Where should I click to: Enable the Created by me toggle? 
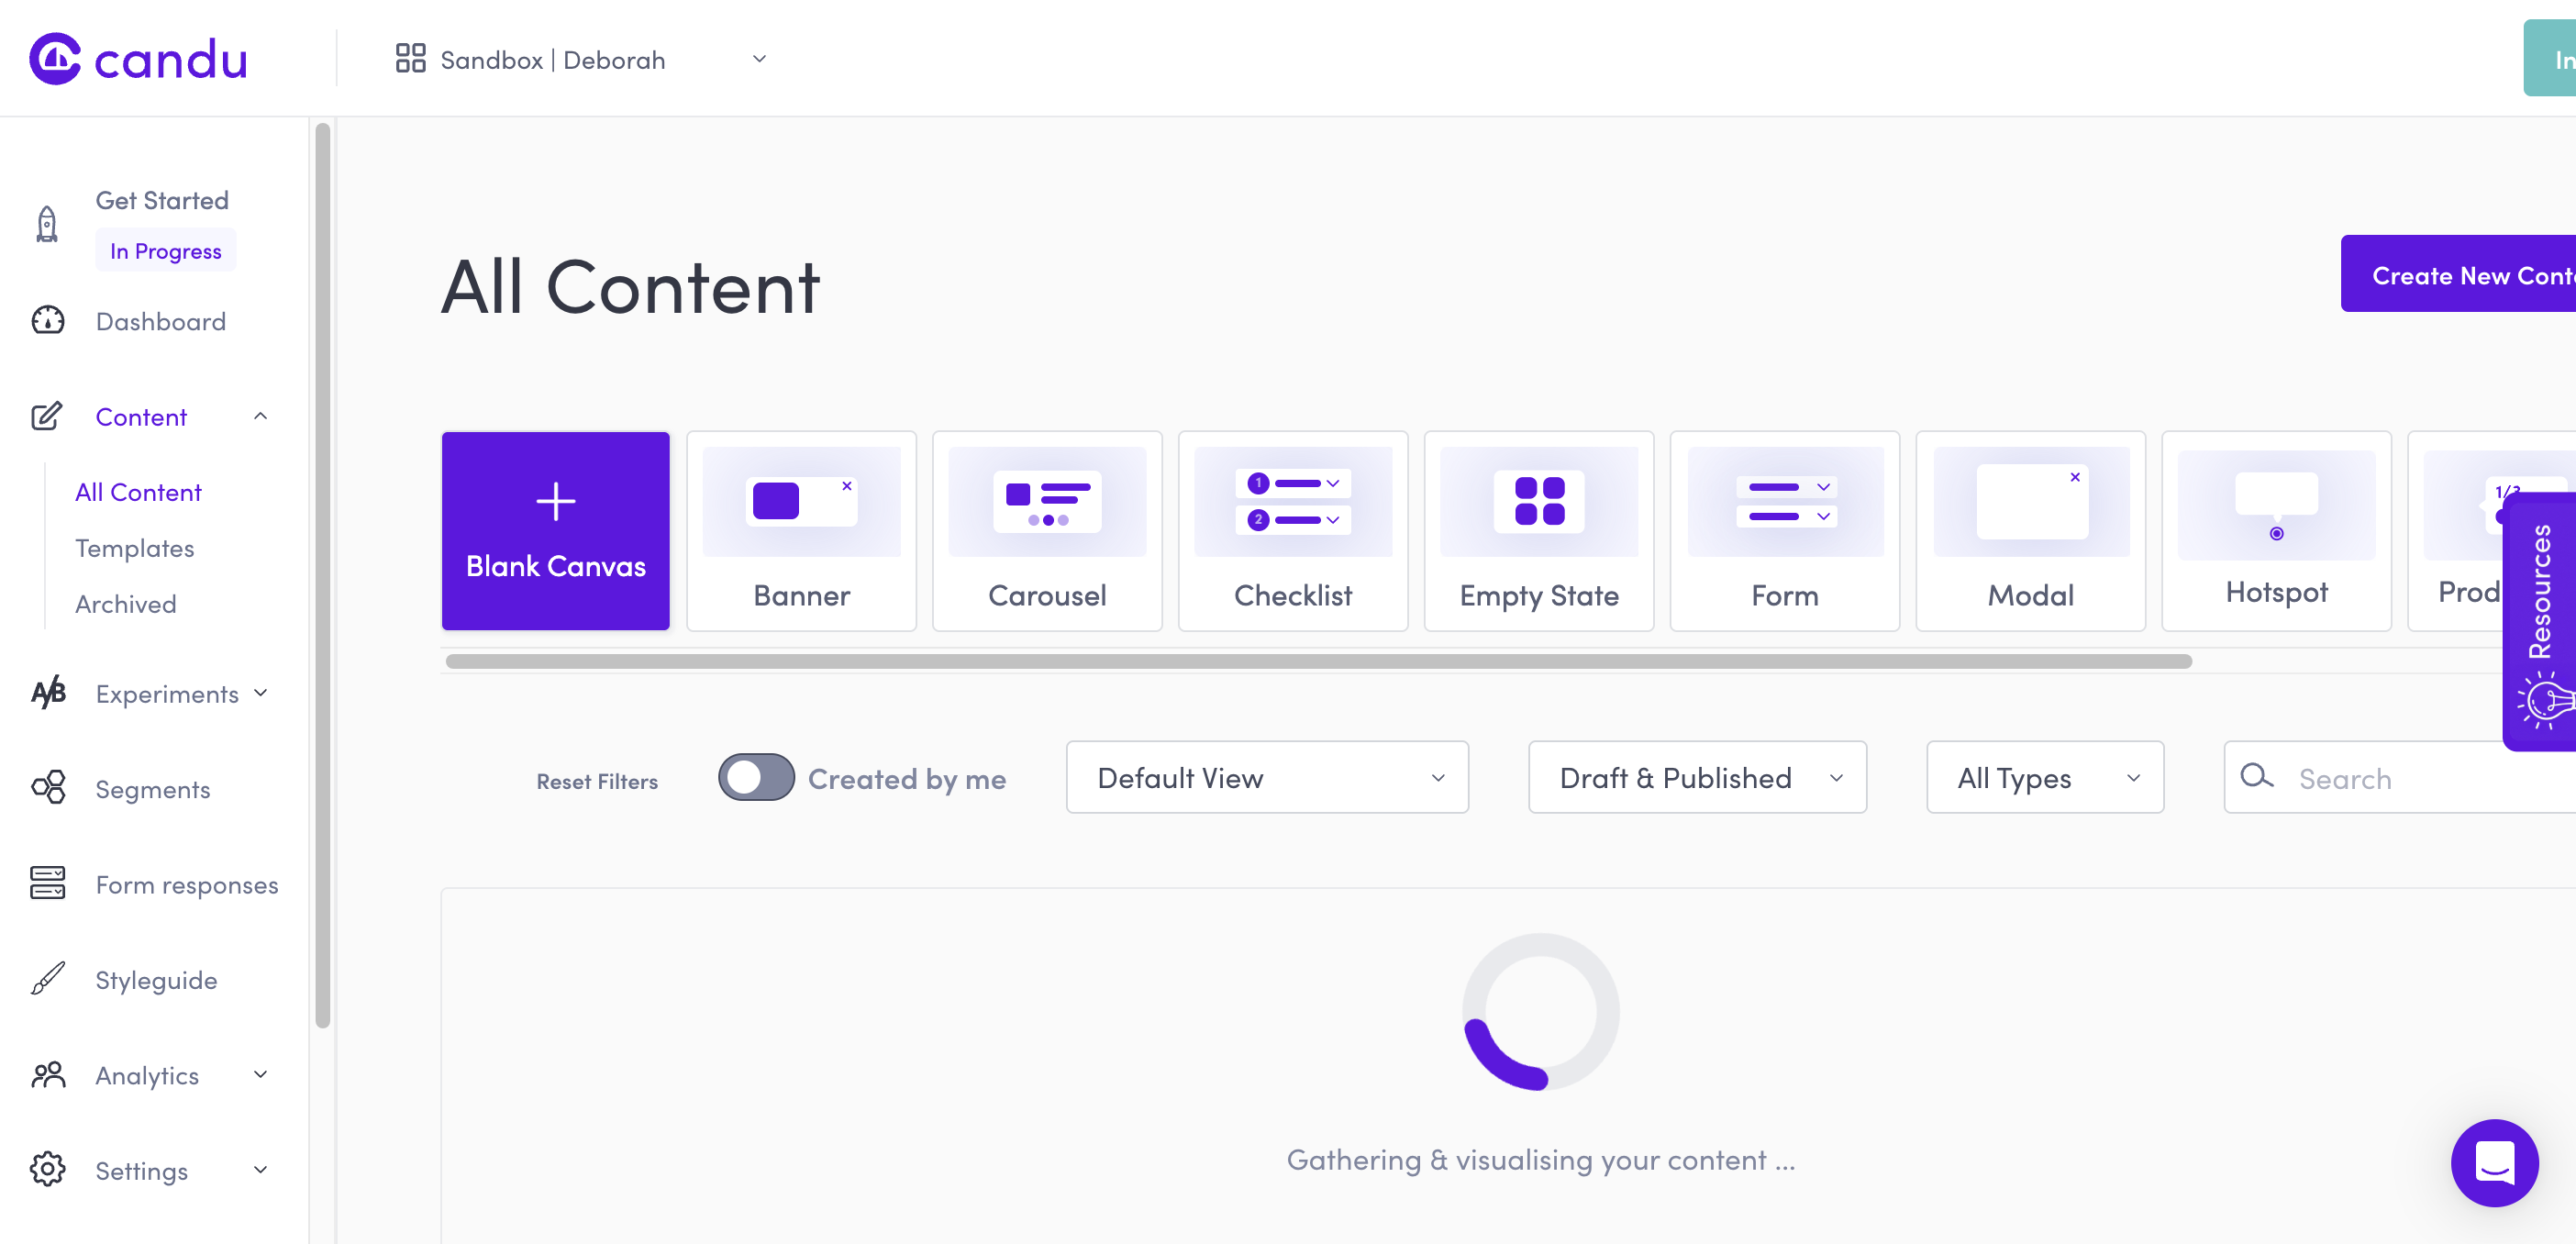coord(756,777)
